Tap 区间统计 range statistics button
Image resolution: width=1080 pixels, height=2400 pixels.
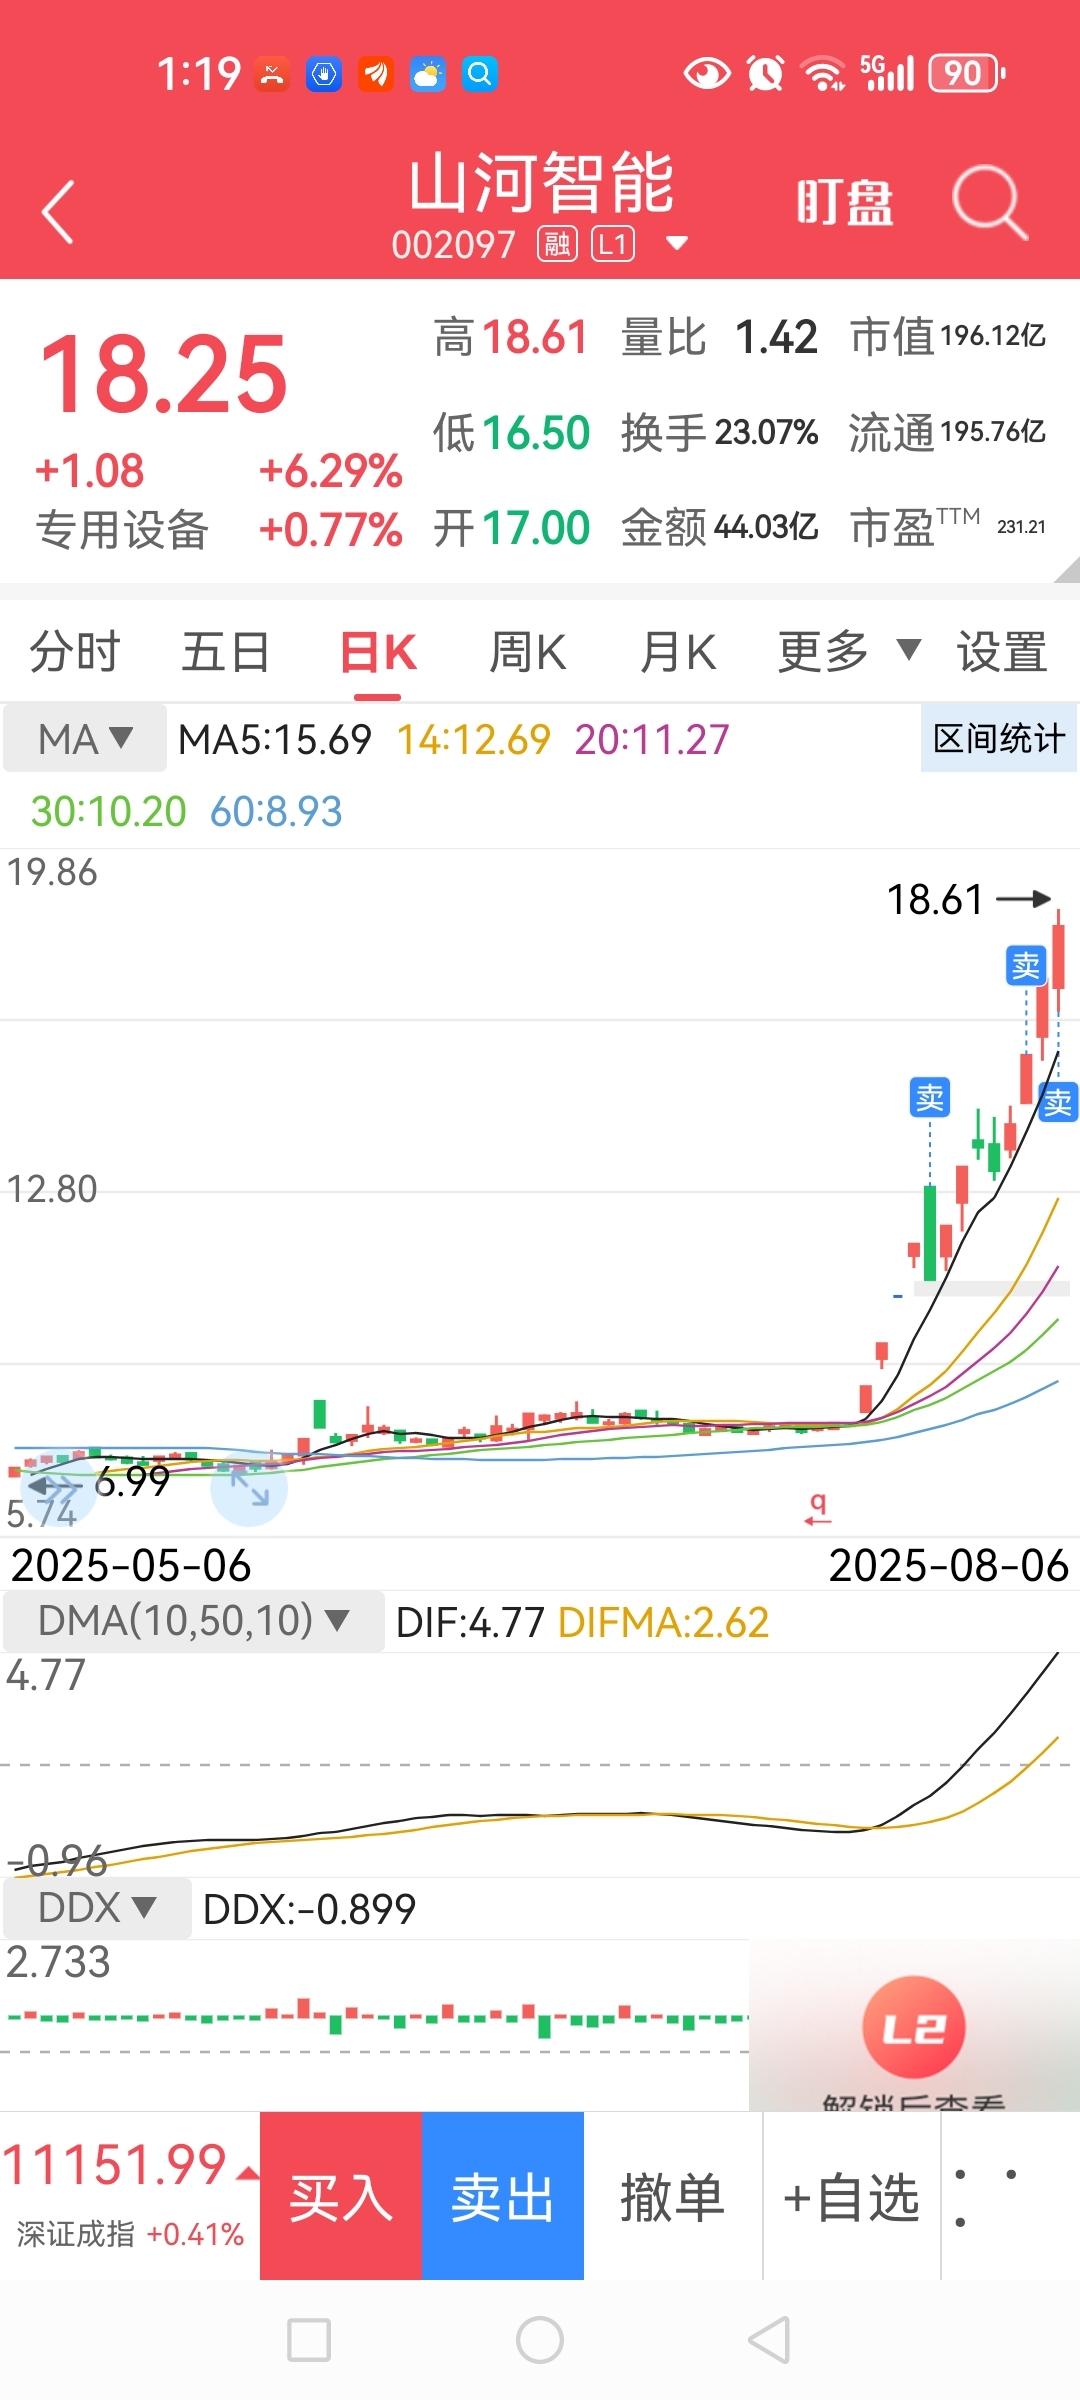click(x=998, y=738)
